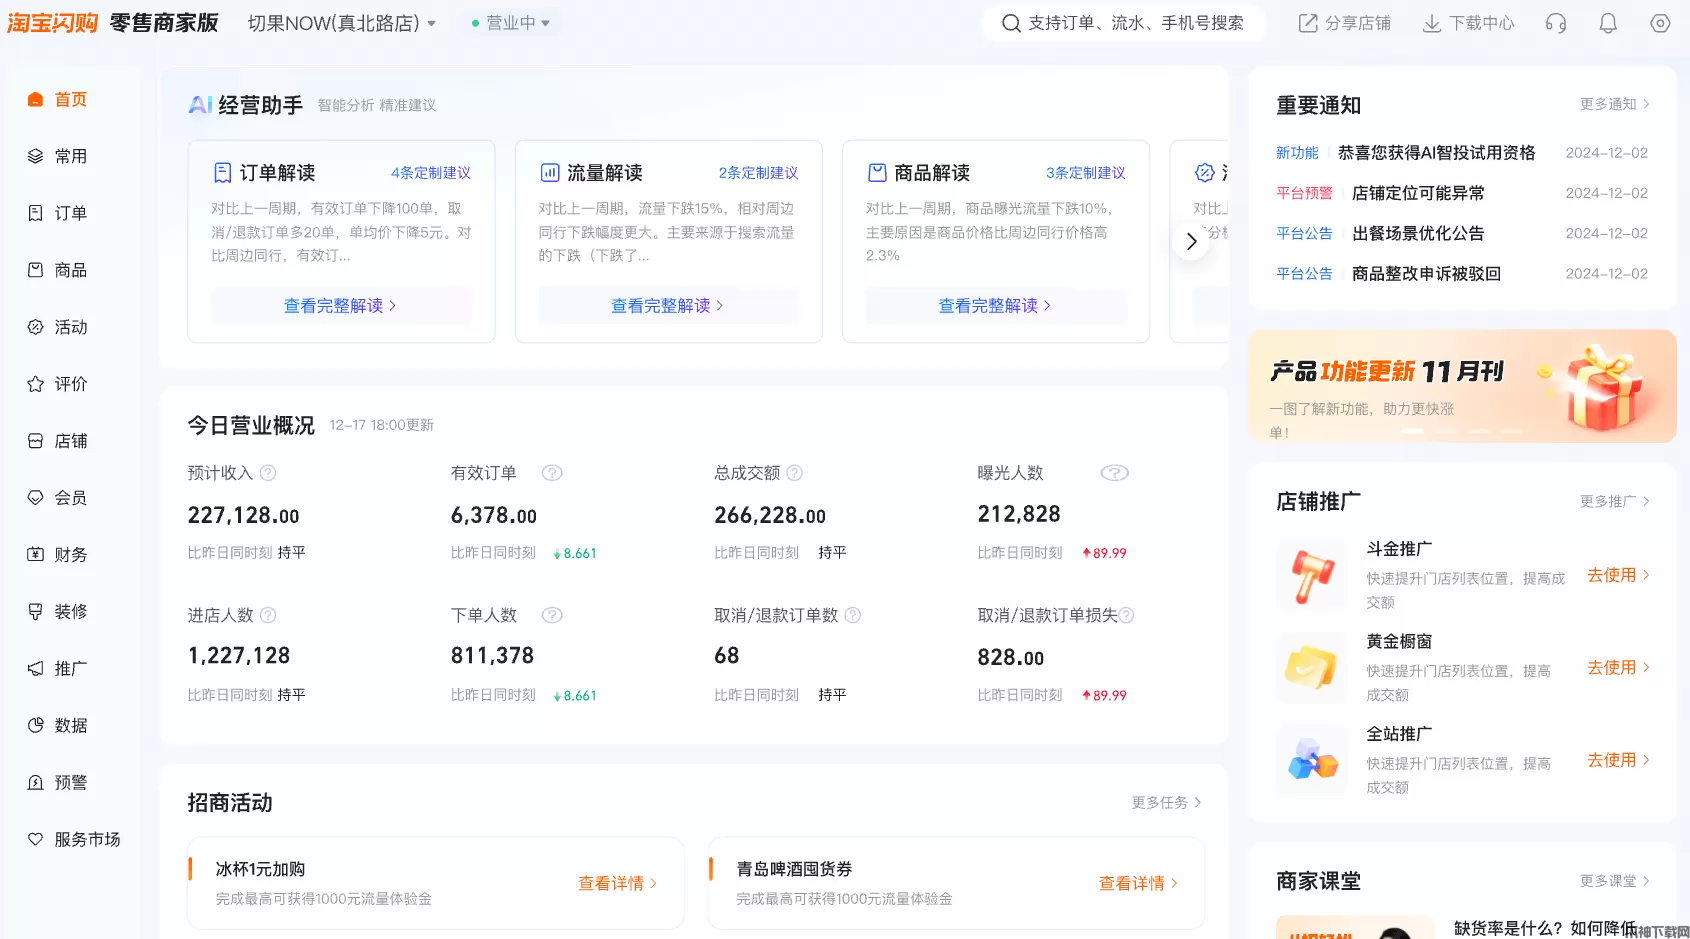Image resolution: width=1690 pixels, height=939 pixels.
Task: Open the 产品功能更新11月刊 banner
Action: tap(1462, 386)
